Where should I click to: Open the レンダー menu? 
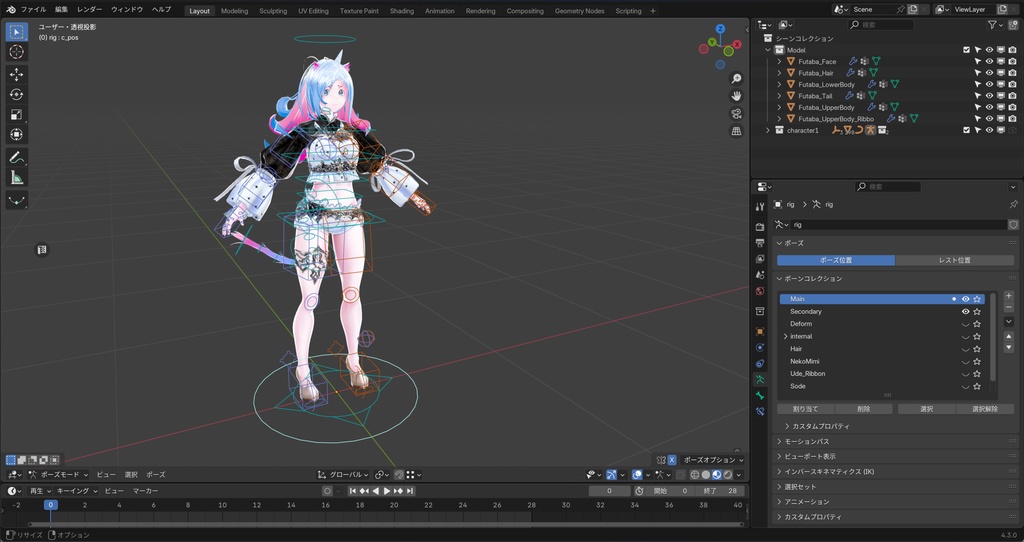click(89, 10)
